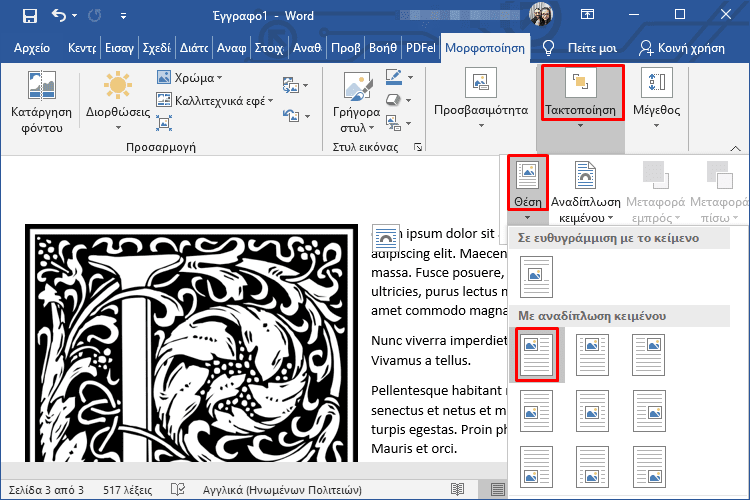The height and width of the screenshot is (500, 750).
Task: Choose middle right position with text wrapping
Action: coord(649,411)
